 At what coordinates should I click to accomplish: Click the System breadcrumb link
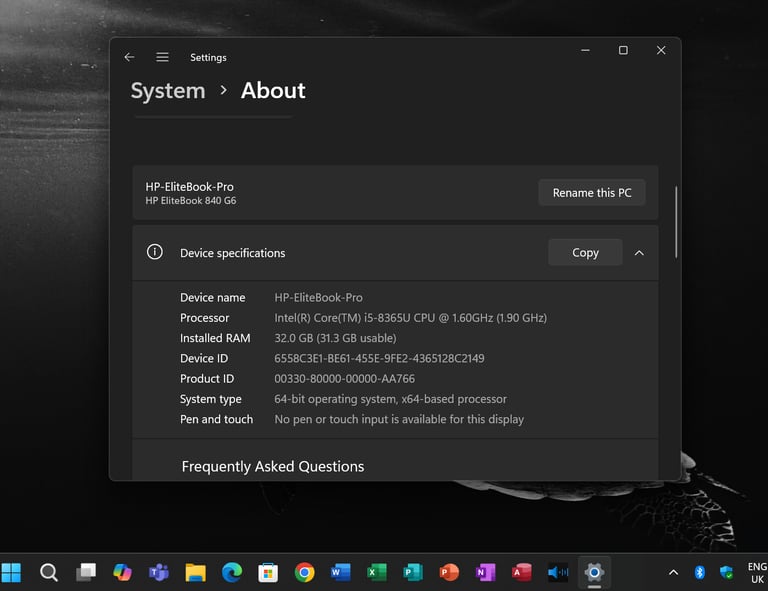coord(167,91)
